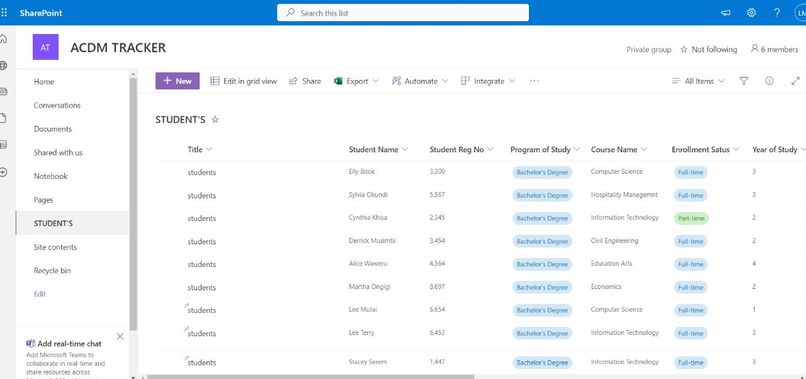
Task: Click the New button
Action: pos(177,81)
